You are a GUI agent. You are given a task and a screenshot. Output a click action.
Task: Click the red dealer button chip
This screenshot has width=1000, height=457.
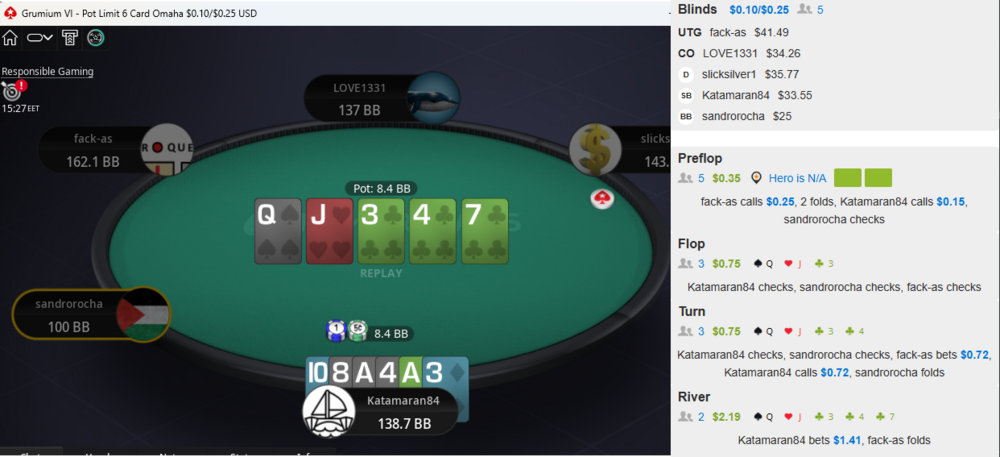(x=600, y=199)
